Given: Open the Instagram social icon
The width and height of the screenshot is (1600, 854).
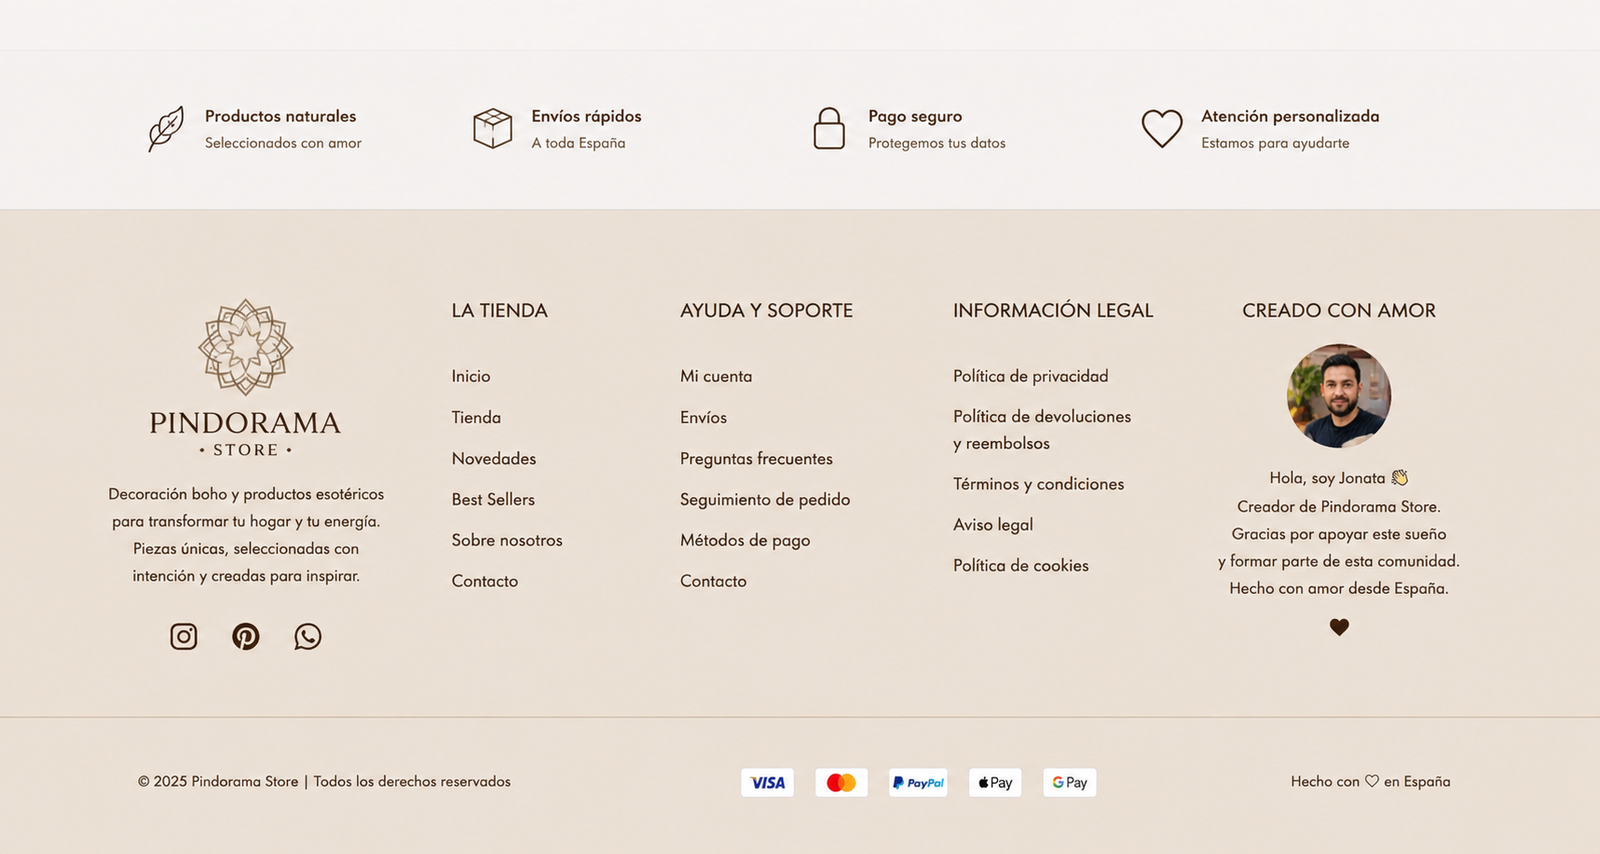Looking at the screenshot, I should pyautogui.click(x=184, y=636).
